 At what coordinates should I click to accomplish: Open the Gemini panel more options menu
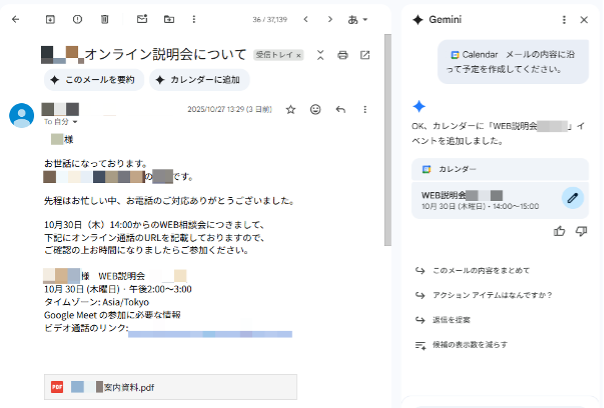click(562, 19)
